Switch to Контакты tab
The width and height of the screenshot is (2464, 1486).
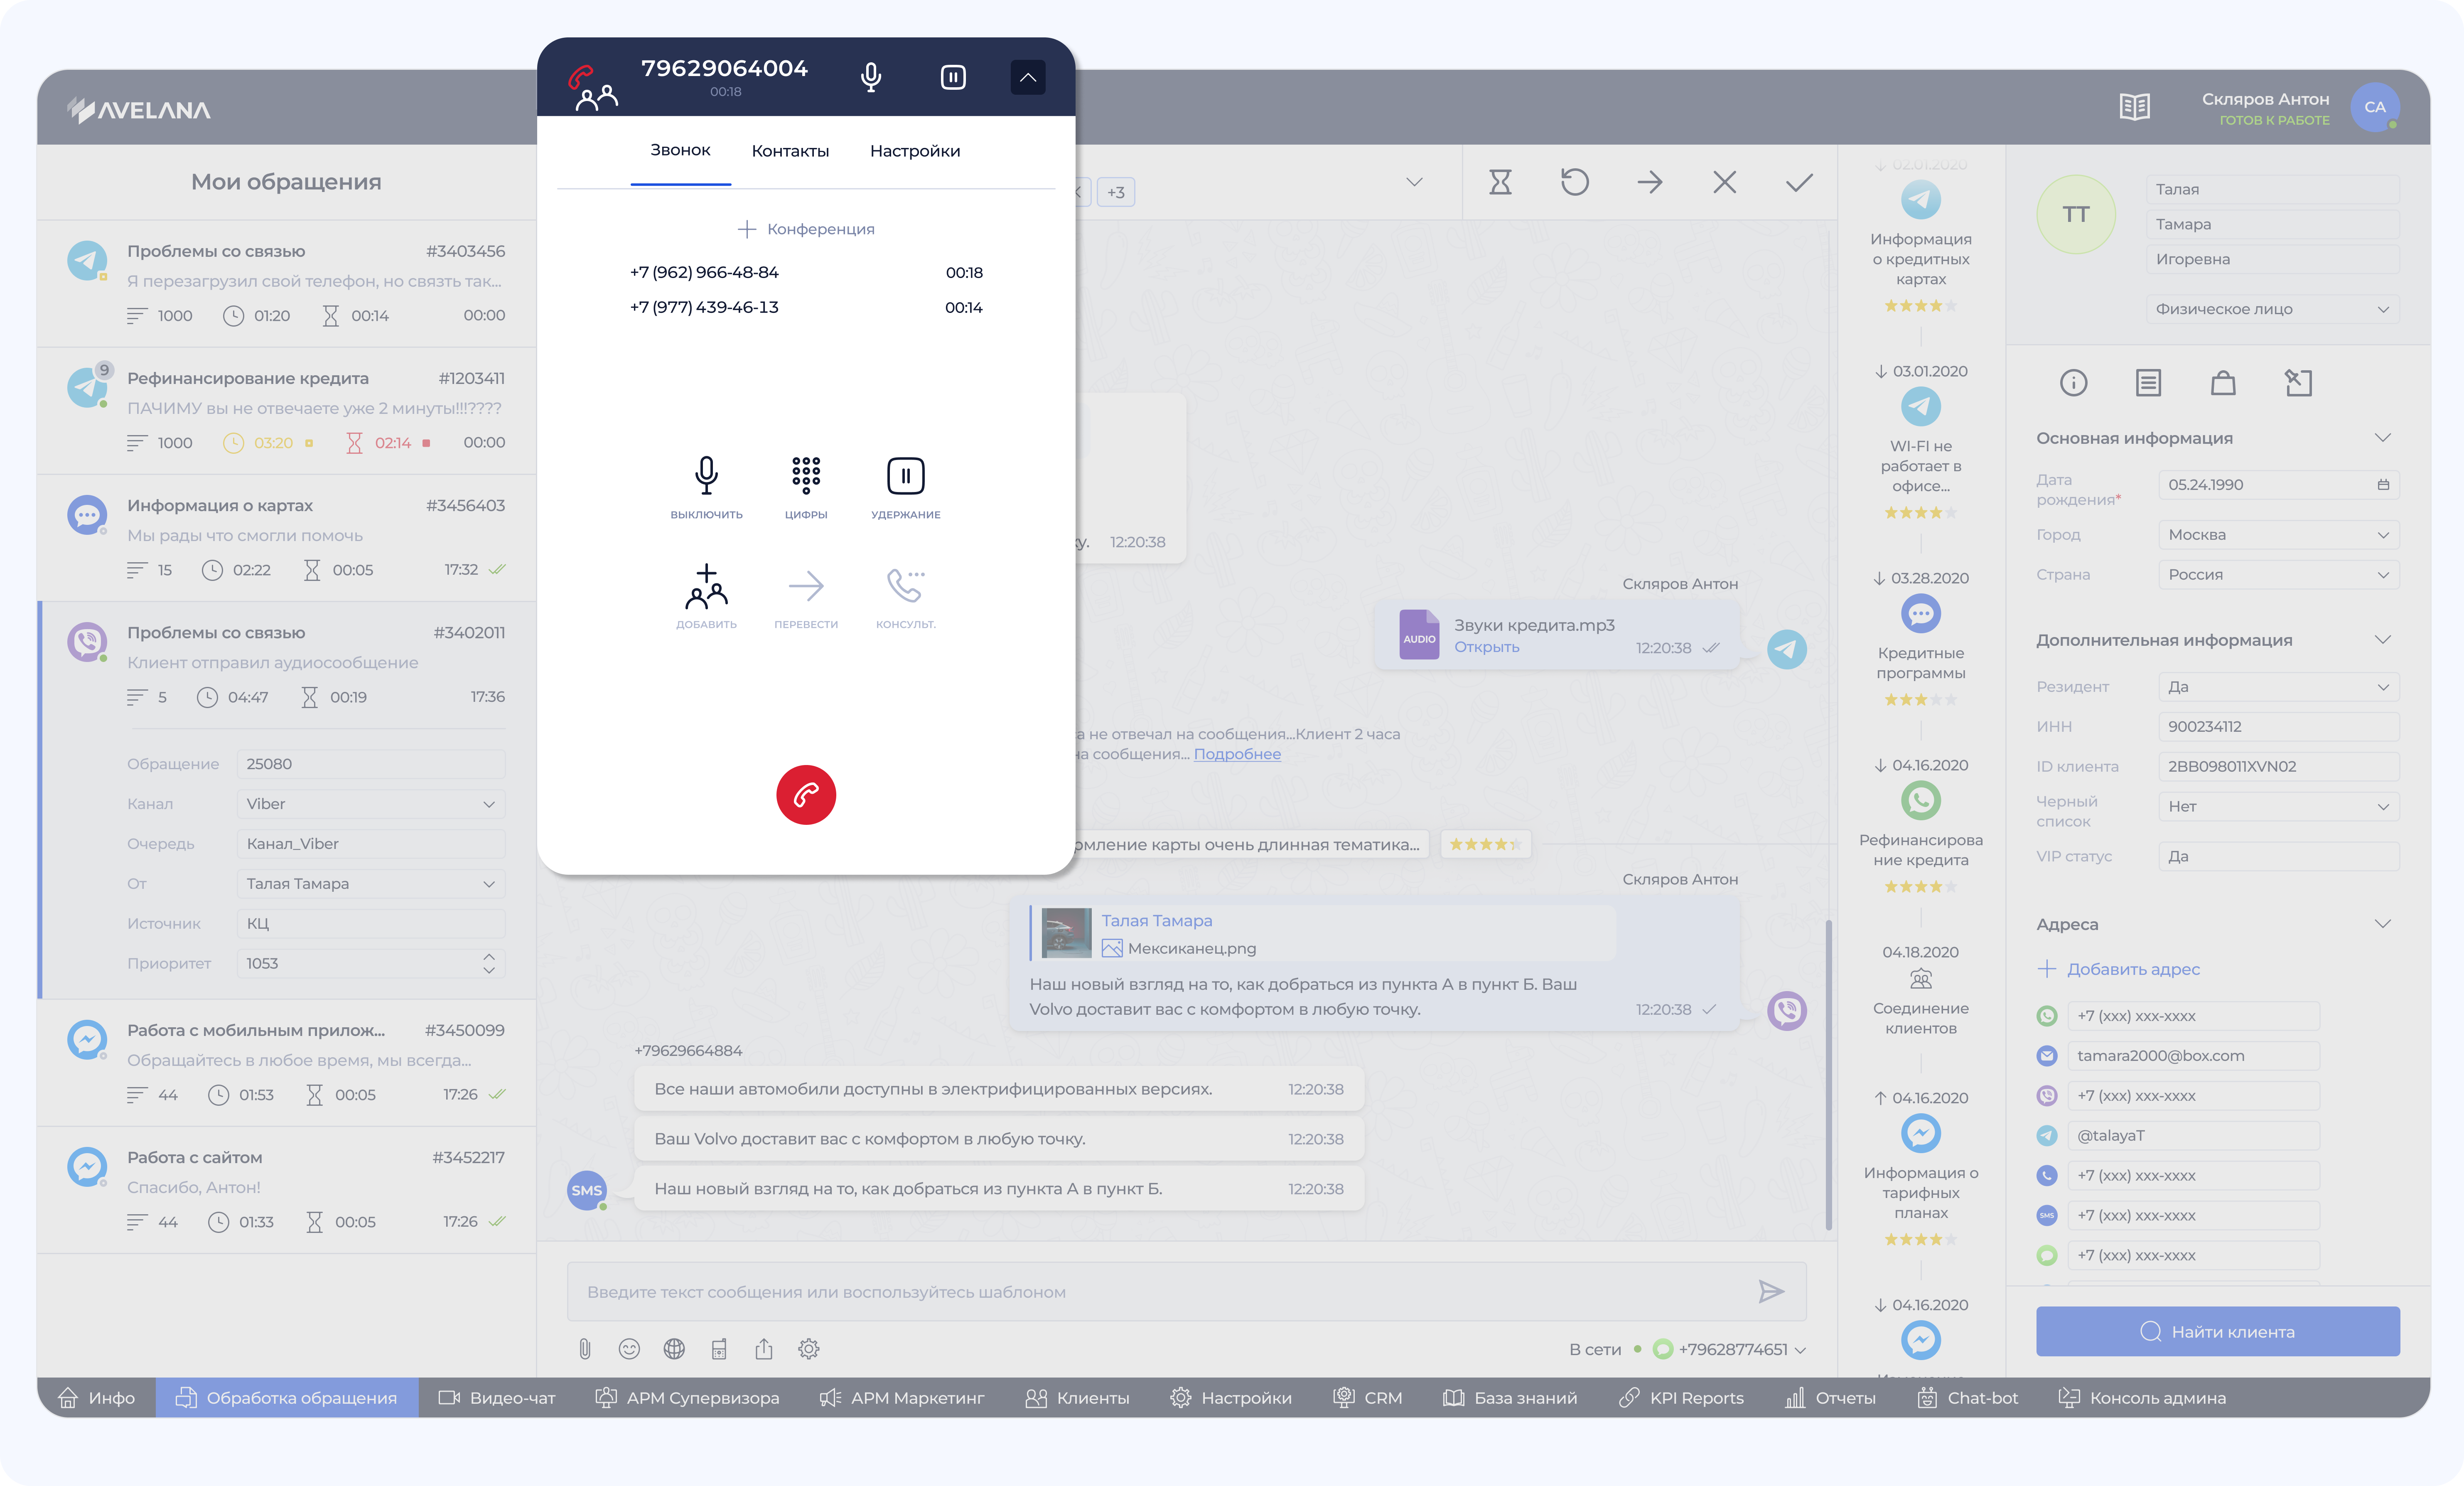[x=790, y=151]
